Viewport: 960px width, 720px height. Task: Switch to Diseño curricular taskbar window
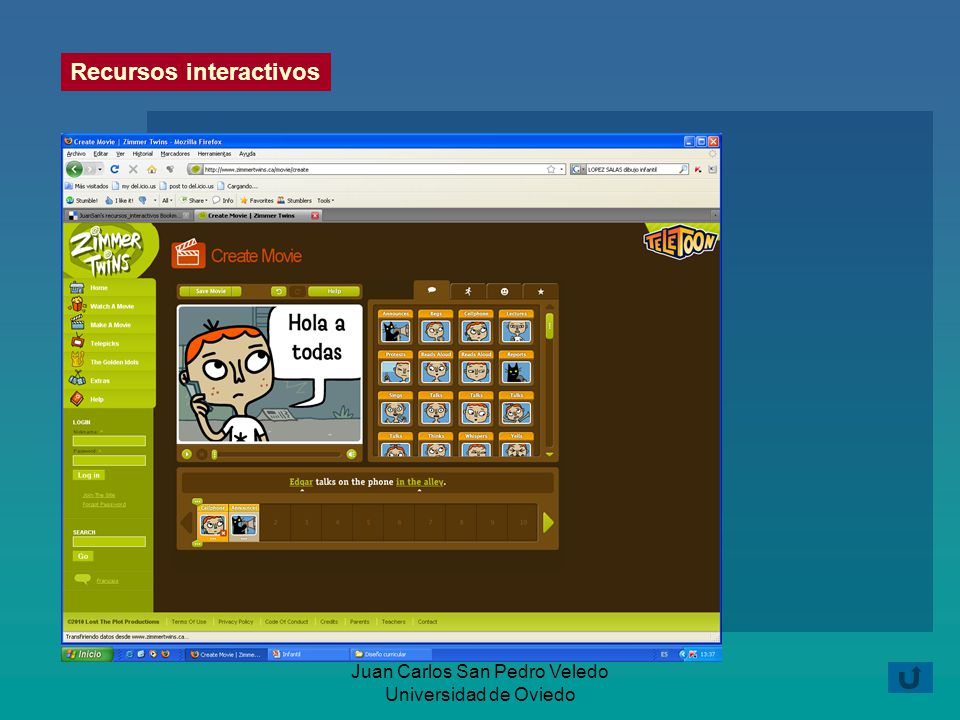[389, 654]
